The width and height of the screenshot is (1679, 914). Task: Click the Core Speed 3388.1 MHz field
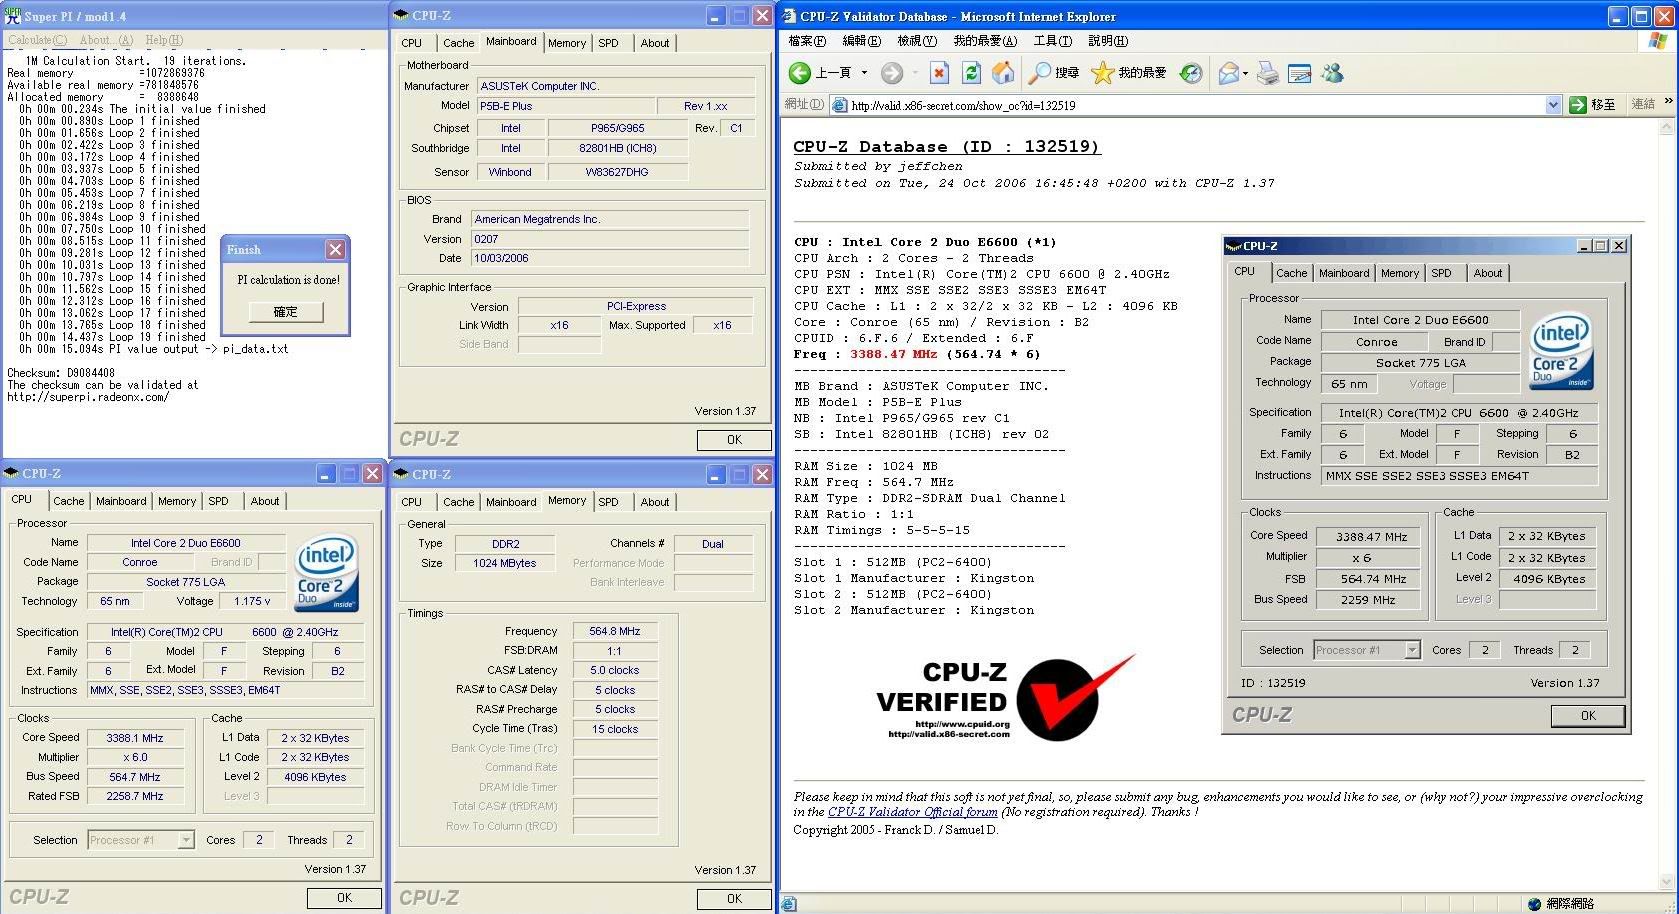135,738
